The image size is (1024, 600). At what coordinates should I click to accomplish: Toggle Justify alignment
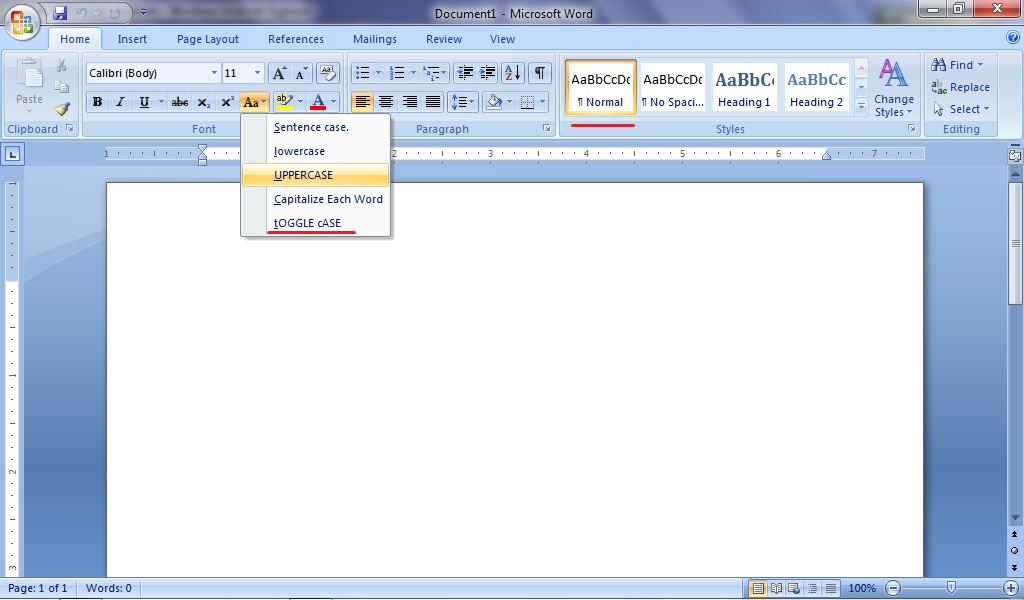click(433, 102)
